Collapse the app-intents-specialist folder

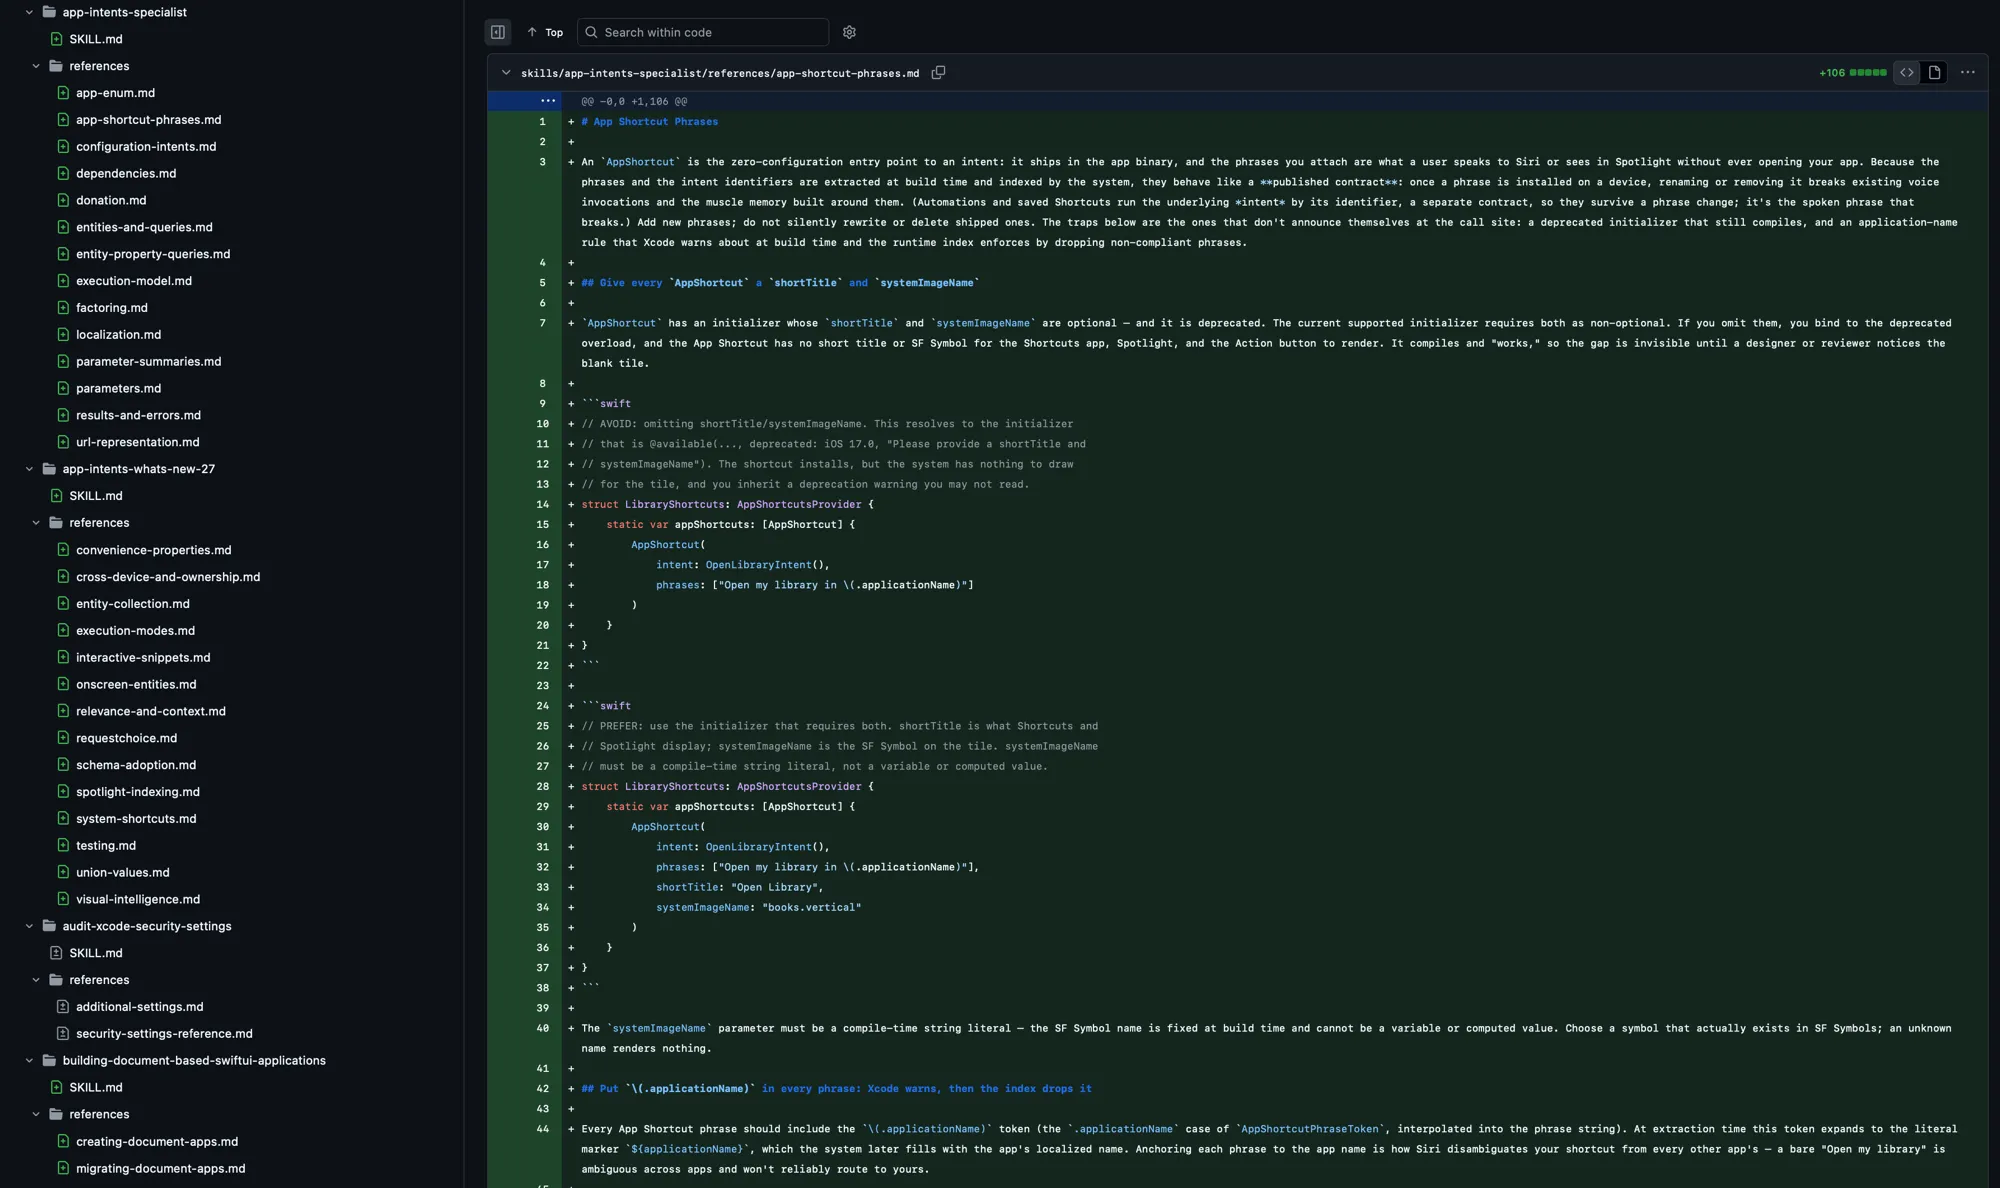pos(29,12)
